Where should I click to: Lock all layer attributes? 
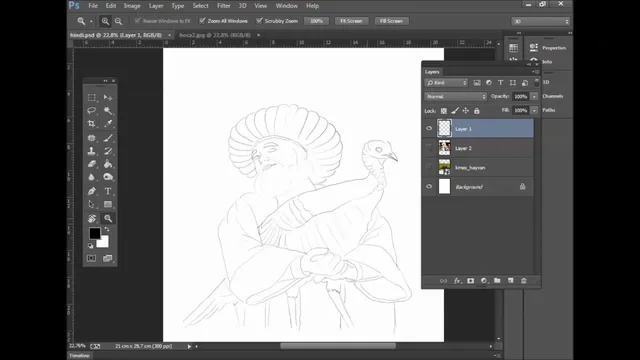(477, 111)
